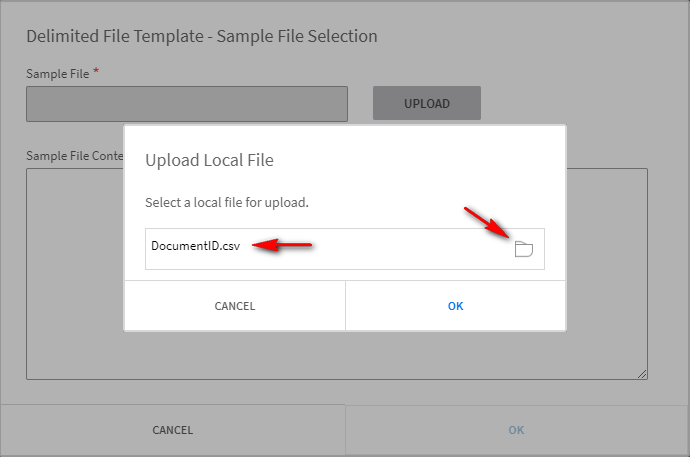Select the DocumentID.csv file name text
The height and width of the screenshot is (457, 690).
[x=196, y=245]
